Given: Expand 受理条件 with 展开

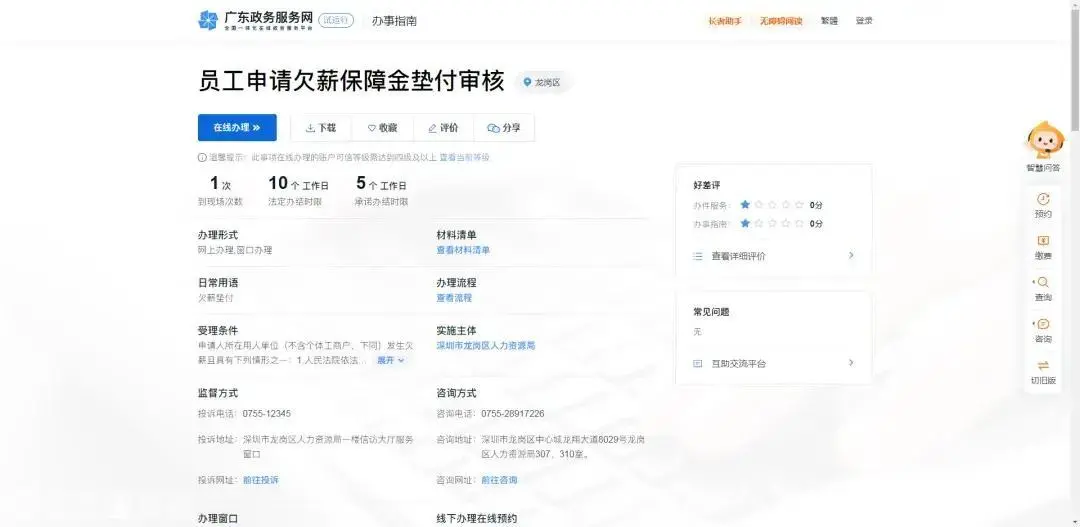Looking at the screenshot, I should click(390, 360).
